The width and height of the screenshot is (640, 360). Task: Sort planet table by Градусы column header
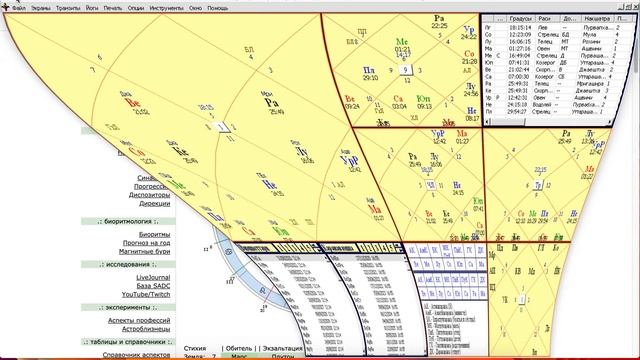[x=520, y=19]
